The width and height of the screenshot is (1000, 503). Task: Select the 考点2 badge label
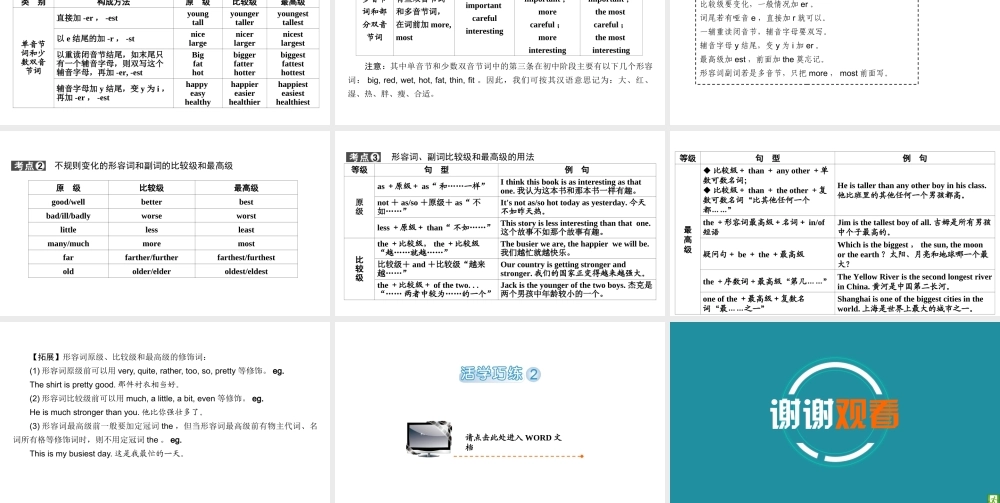(29, 166)
